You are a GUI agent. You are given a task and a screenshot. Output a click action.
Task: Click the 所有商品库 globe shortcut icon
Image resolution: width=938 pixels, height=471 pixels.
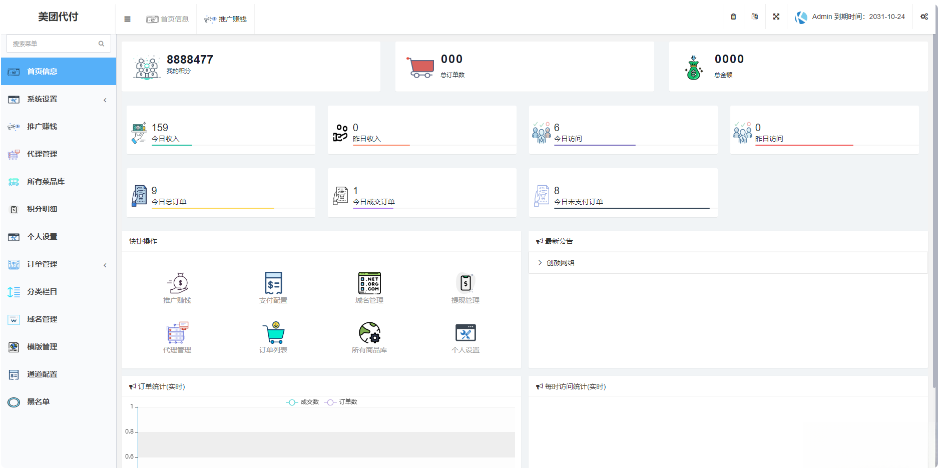[369, 335]
